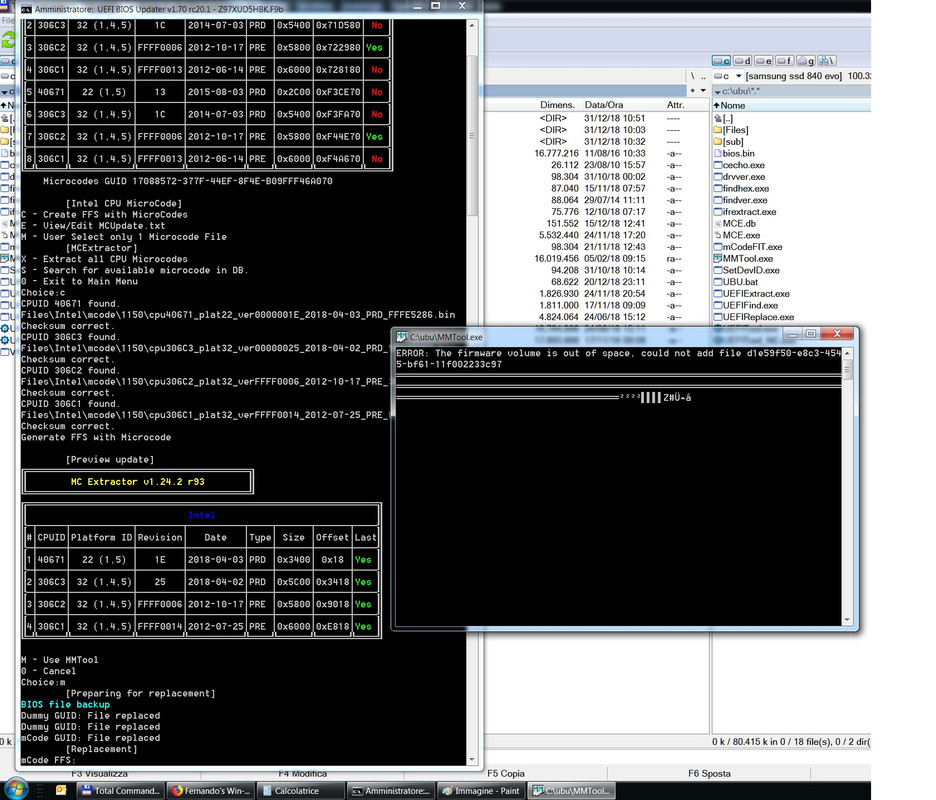Click the F5 Copia function button
This screenshot has height=800, width=936.
click(506, 773)
